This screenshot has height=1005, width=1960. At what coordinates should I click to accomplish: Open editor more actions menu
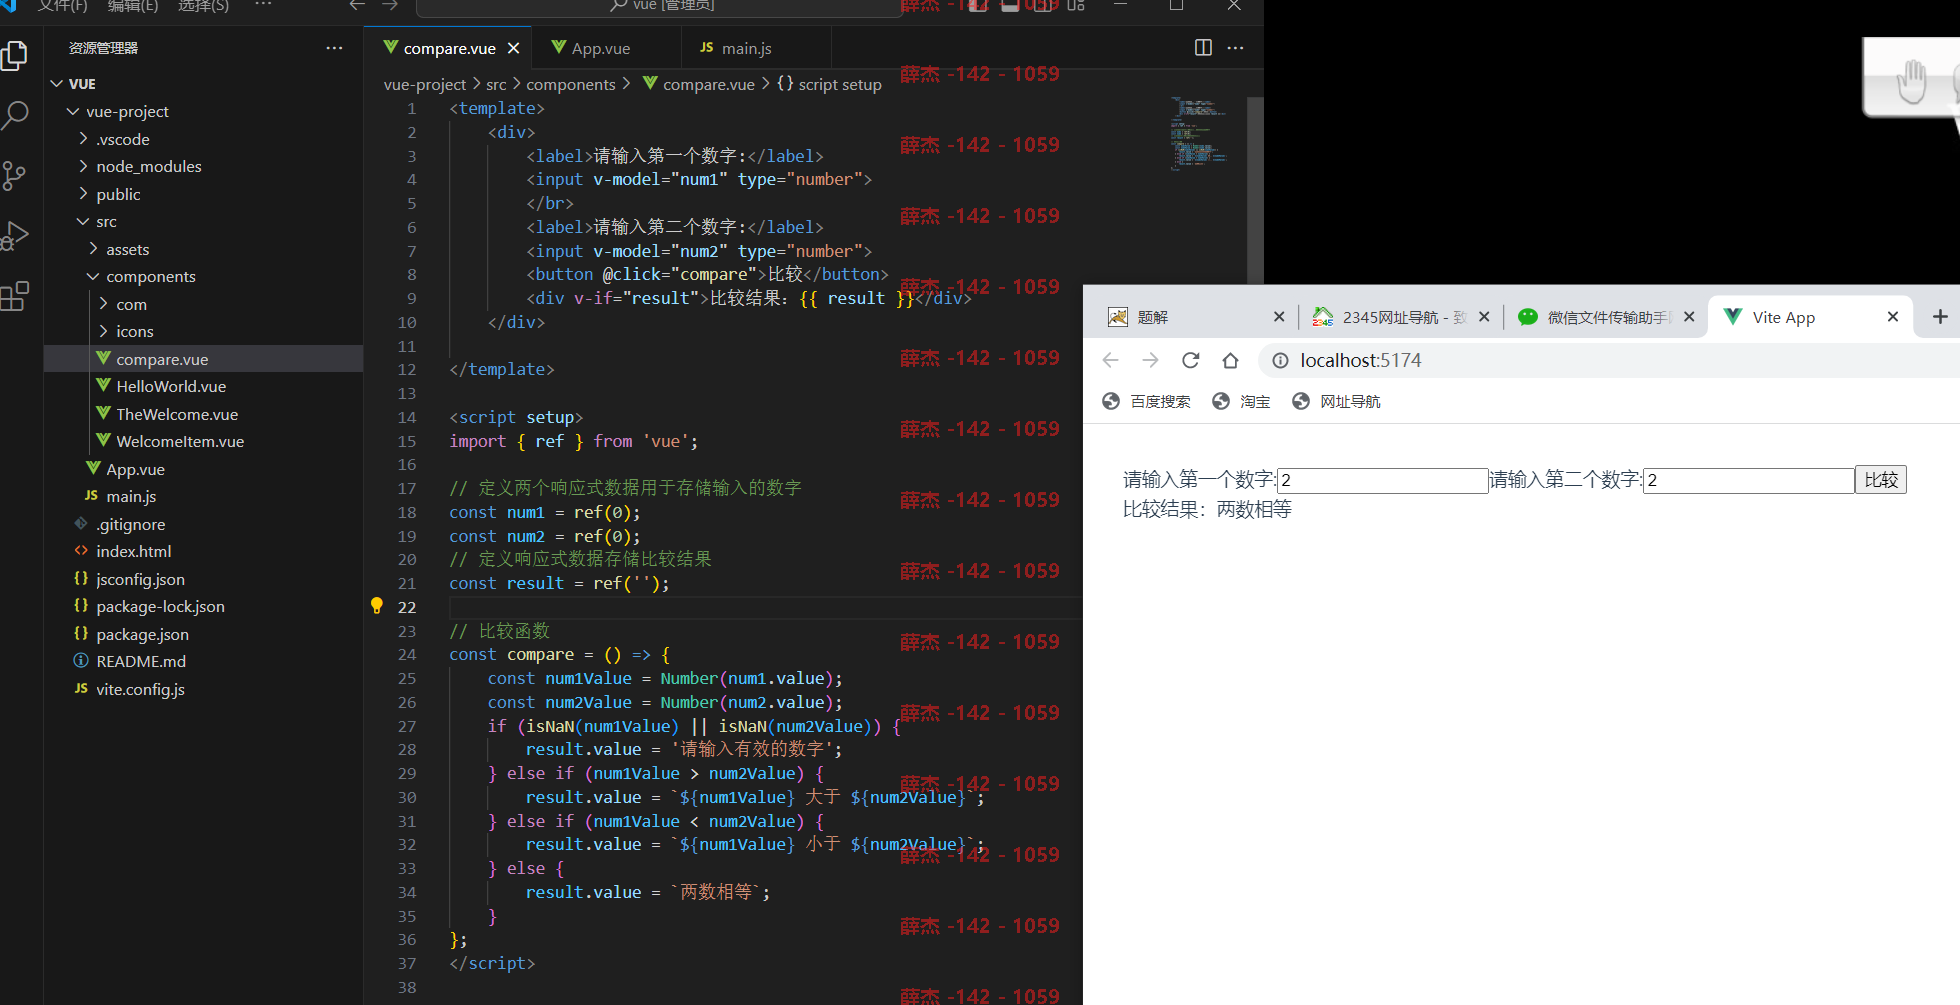(1236, 48)
